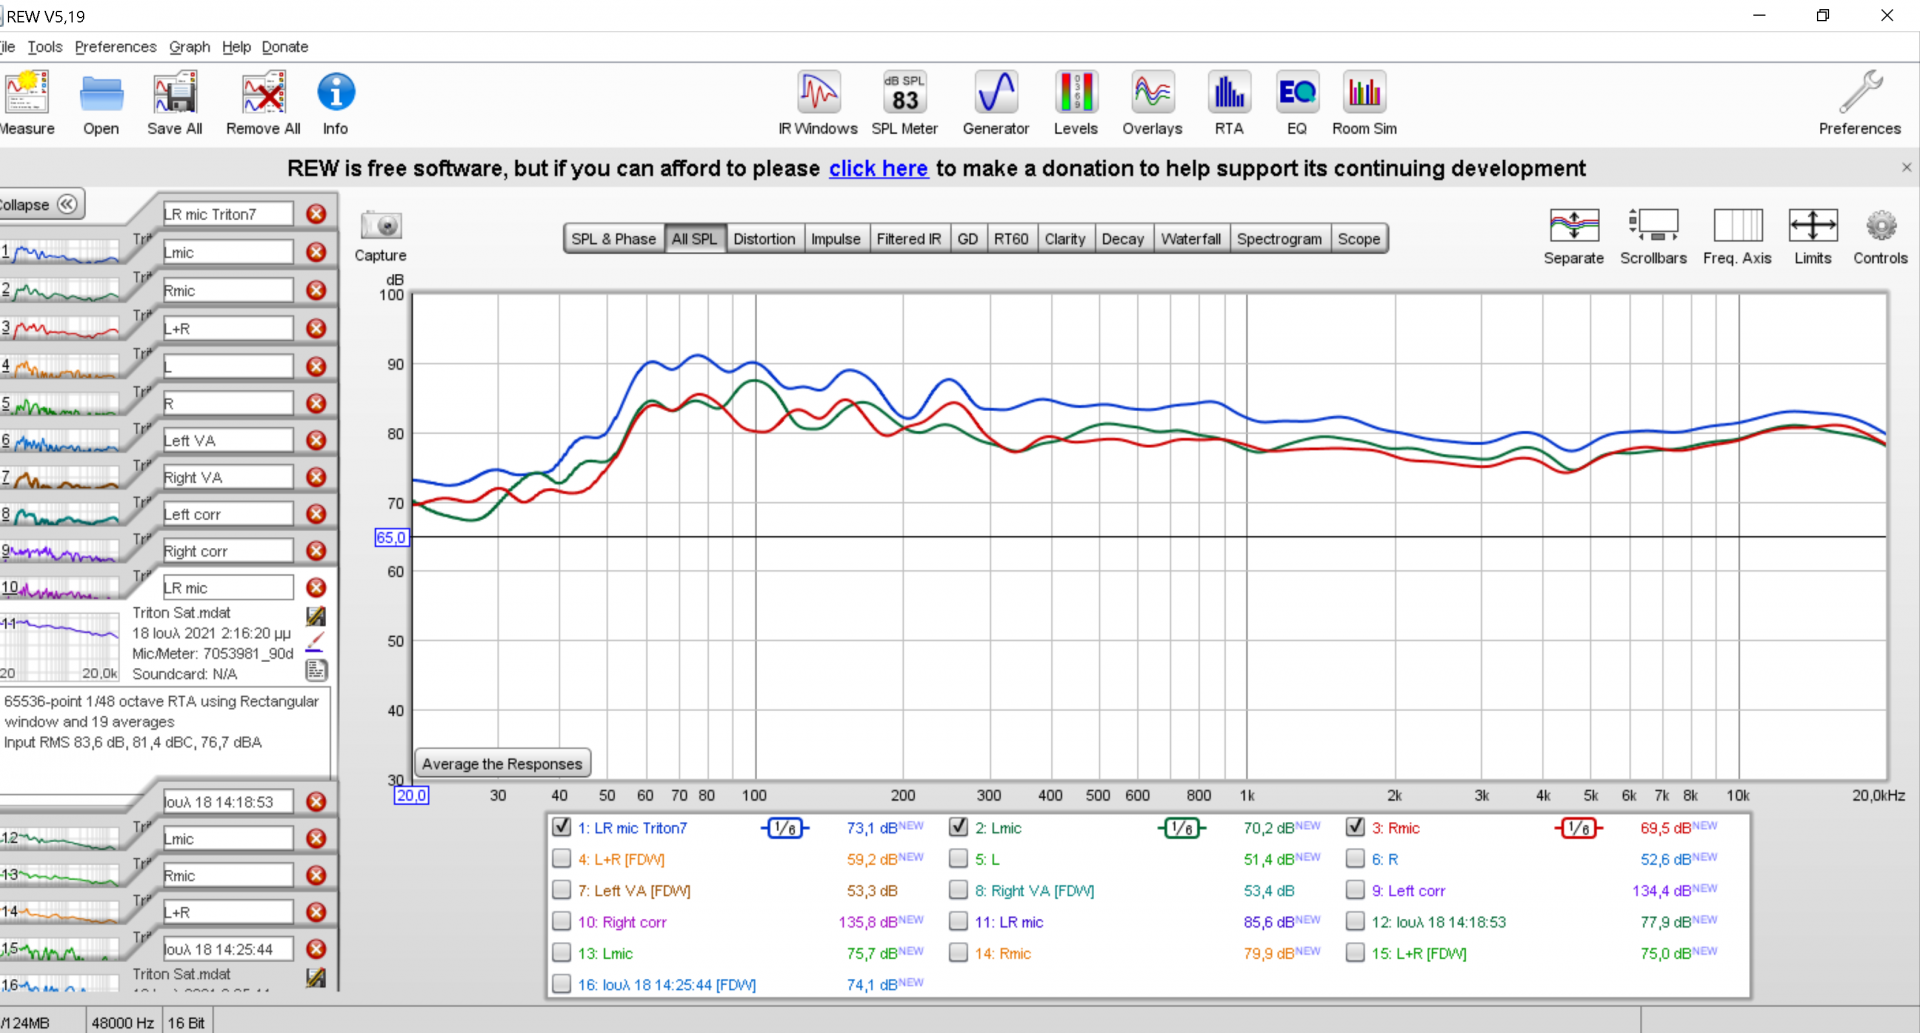Open the IR Windows tool

[818, 102]
